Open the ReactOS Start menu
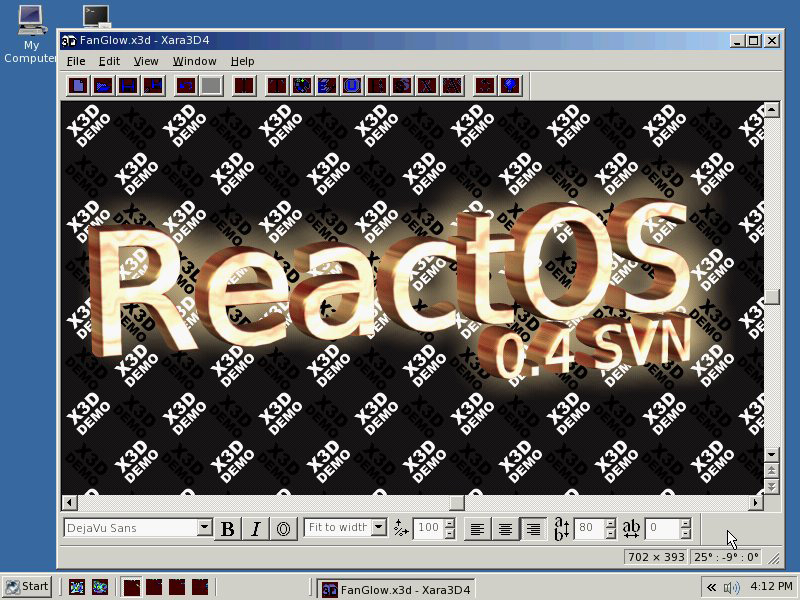800x600 pixels. pyautogui.click(x=27, y=587)
